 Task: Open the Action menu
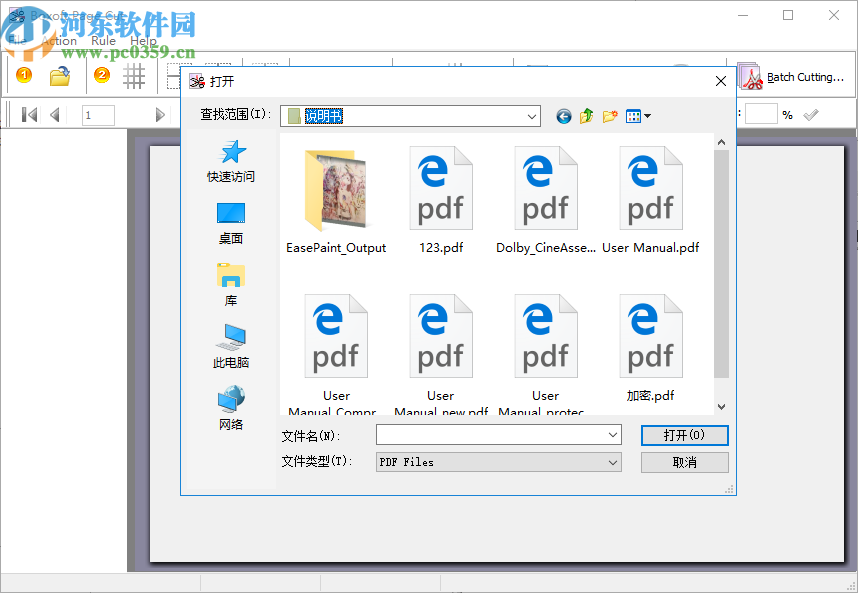click(x=59, y=42)
